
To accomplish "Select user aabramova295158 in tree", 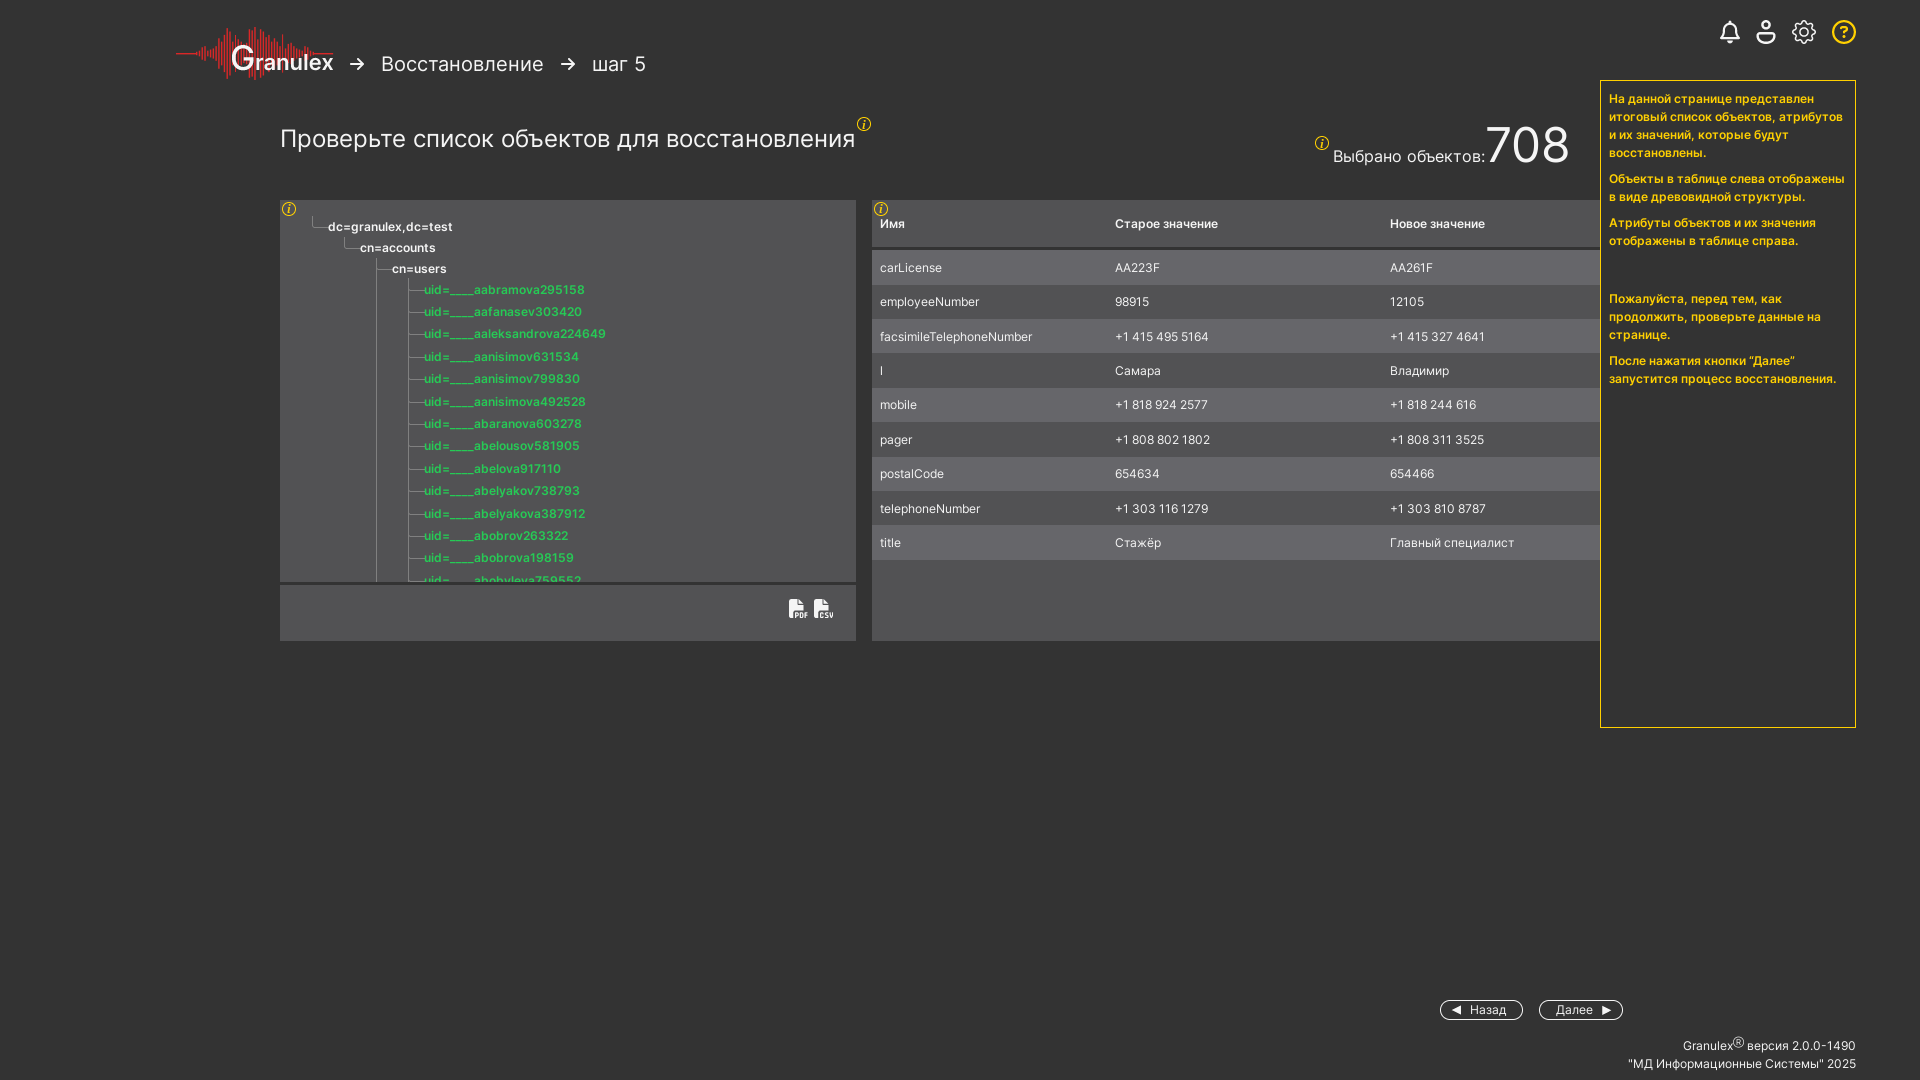I will pyautogui.click(x=504, y=290).
